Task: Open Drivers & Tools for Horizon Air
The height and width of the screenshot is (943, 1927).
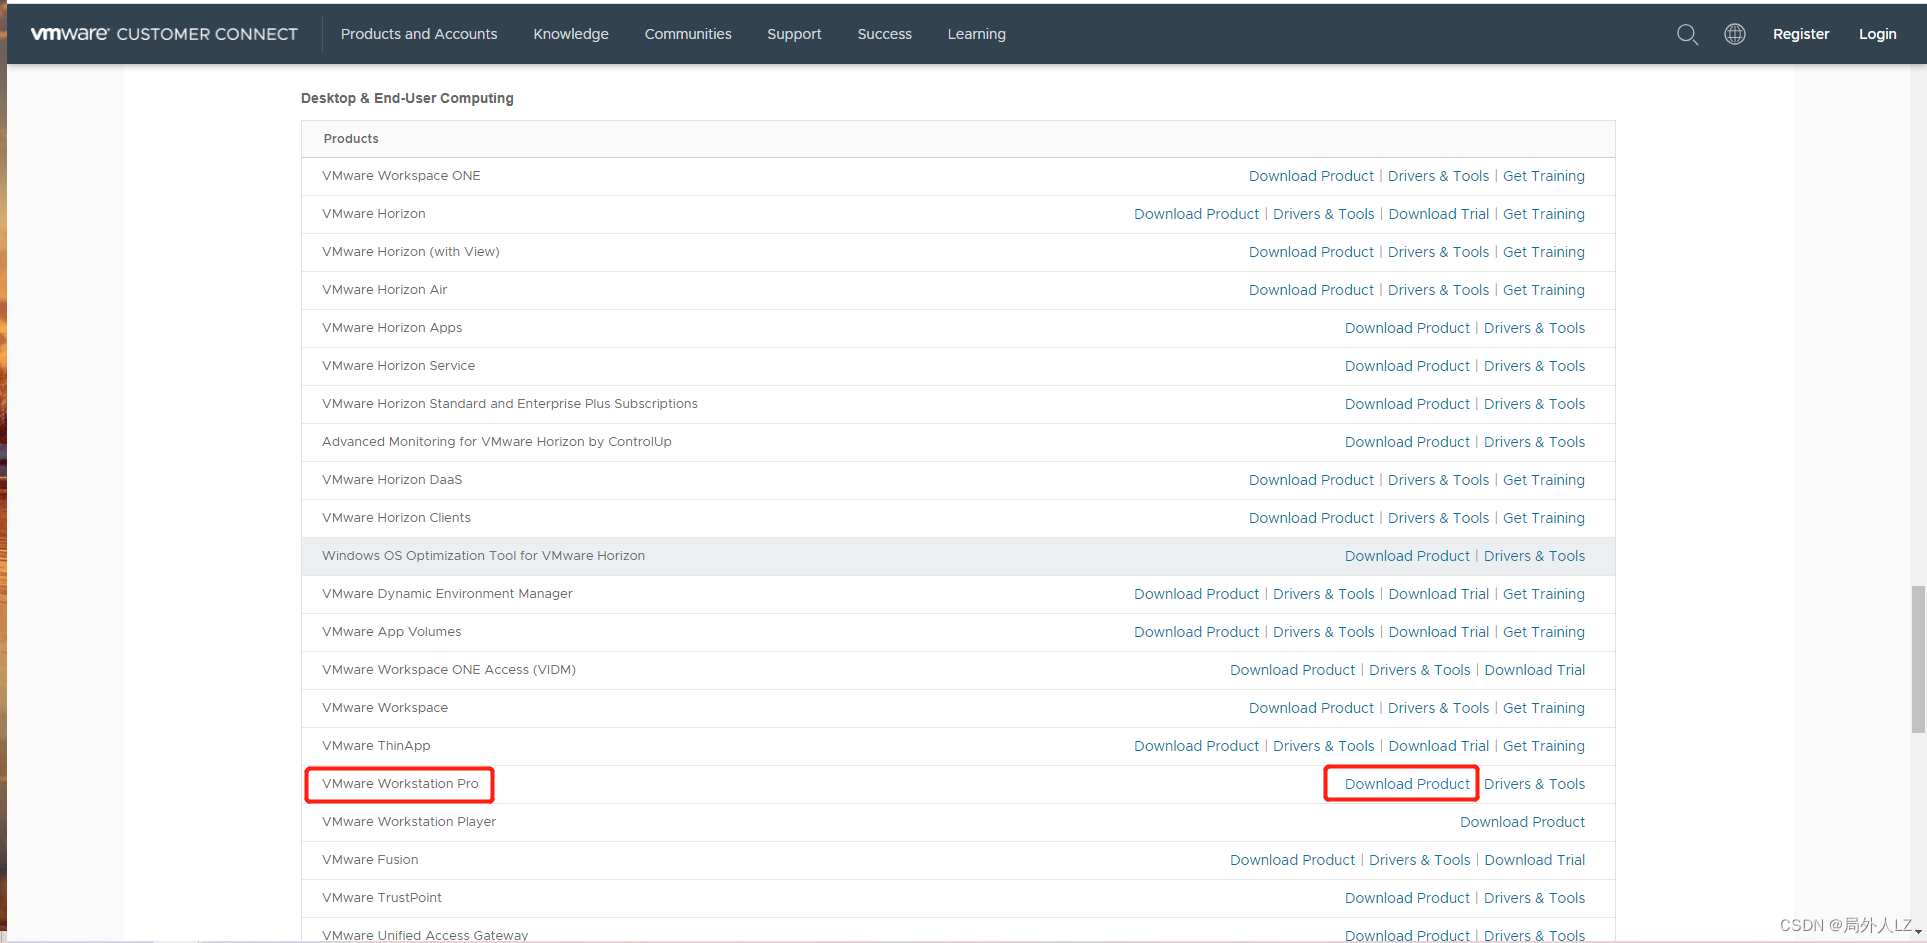Action: pos(1438,290)
